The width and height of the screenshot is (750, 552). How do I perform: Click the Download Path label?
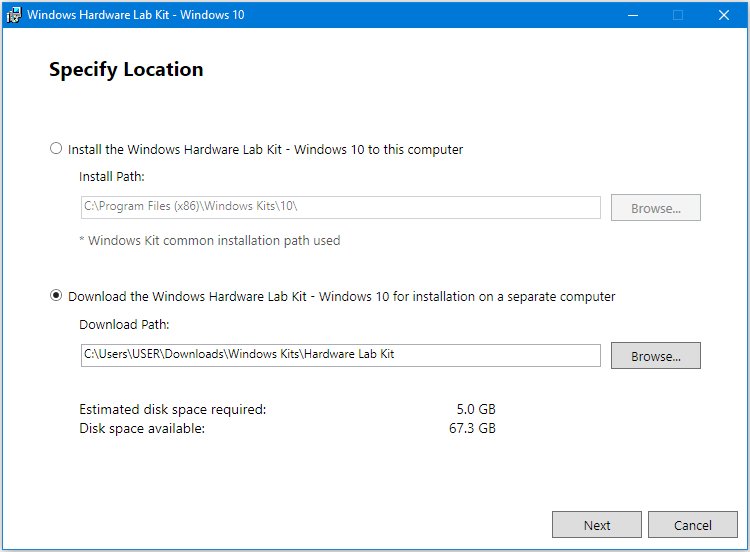pos(124,324)
